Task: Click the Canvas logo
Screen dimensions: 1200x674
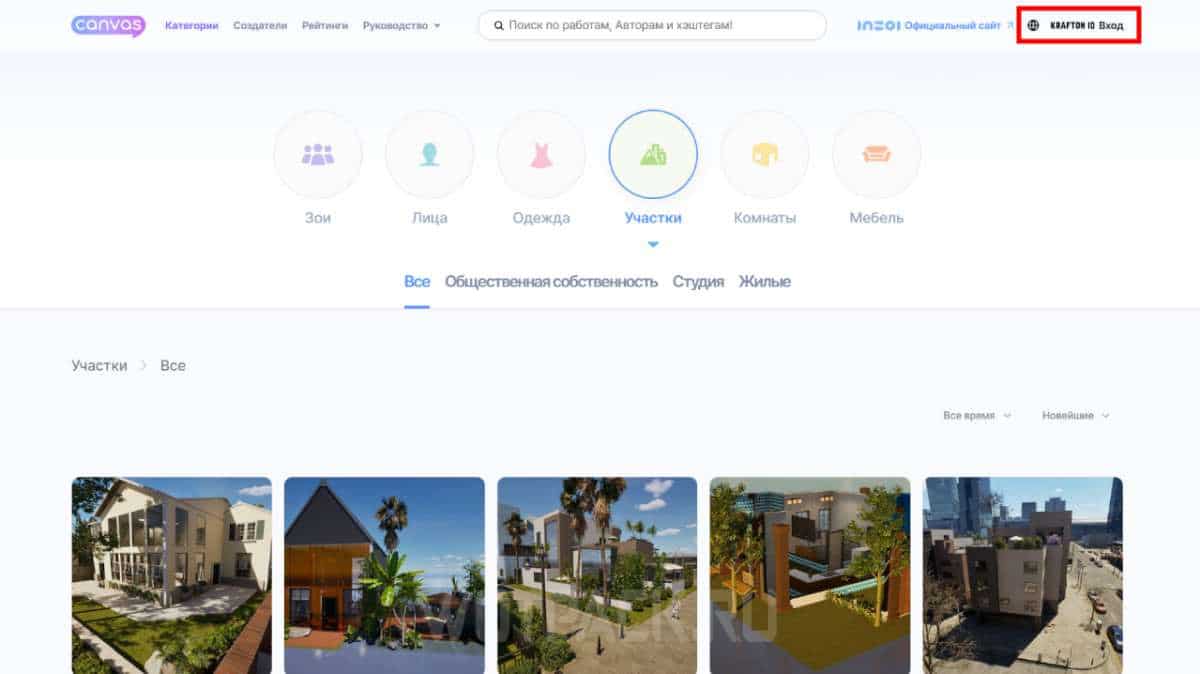Action: coord(108,26)
